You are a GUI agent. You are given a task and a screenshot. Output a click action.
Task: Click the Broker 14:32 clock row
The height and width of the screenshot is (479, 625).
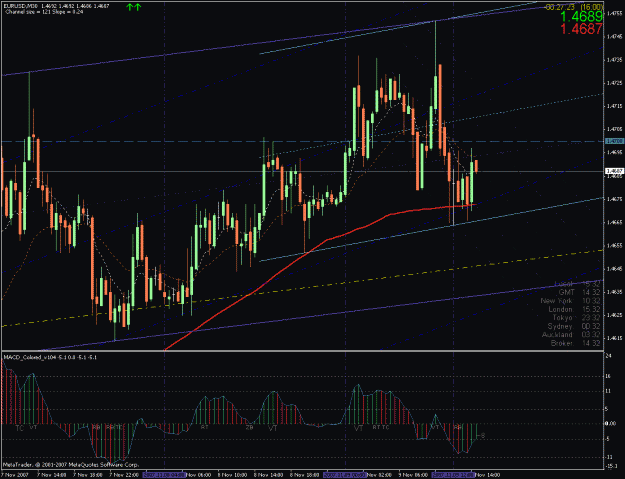(576, 343)
